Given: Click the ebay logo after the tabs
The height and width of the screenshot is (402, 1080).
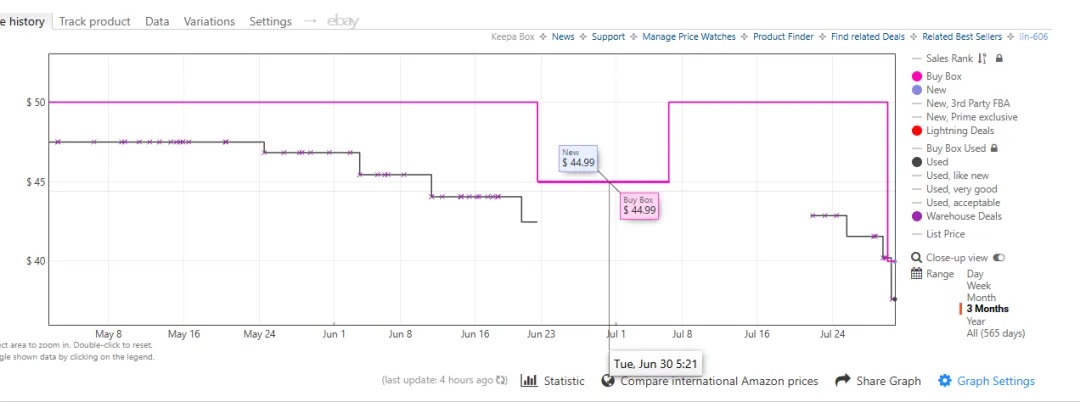Looking at the screenshot, I should point(342,21).
